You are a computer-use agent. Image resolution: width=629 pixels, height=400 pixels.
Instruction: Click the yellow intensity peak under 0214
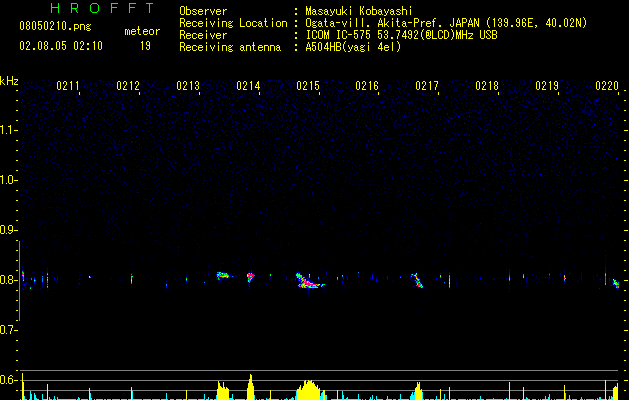(251, 387)
